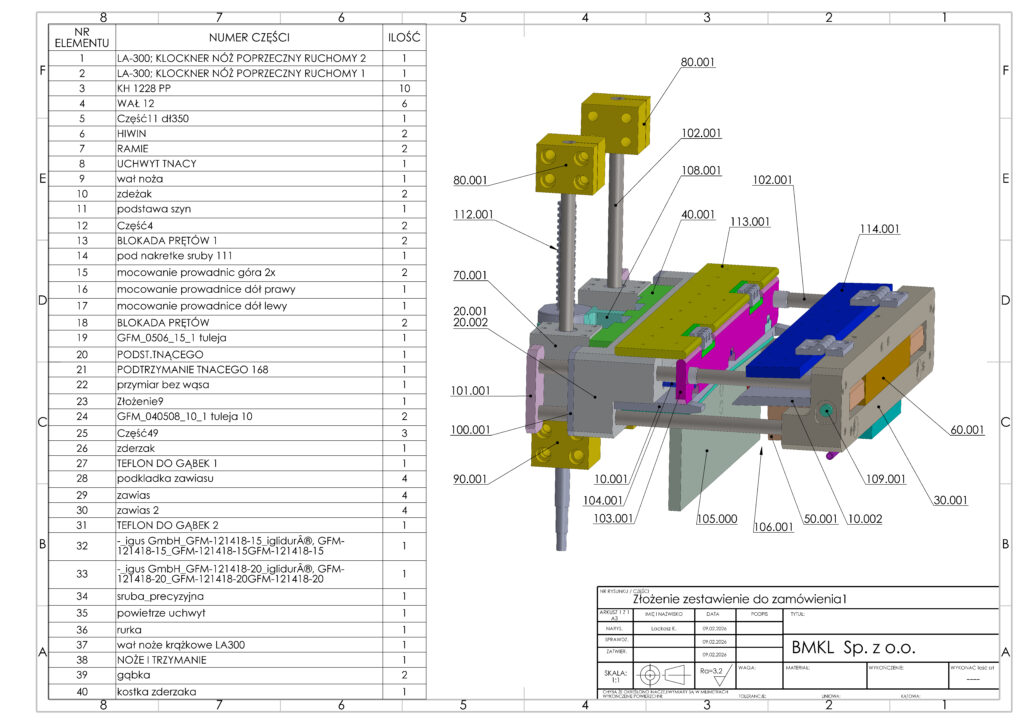
Task: Click the SKALA 1:1 scale cell
Action: pyautogui.click(x=614, y=673)
